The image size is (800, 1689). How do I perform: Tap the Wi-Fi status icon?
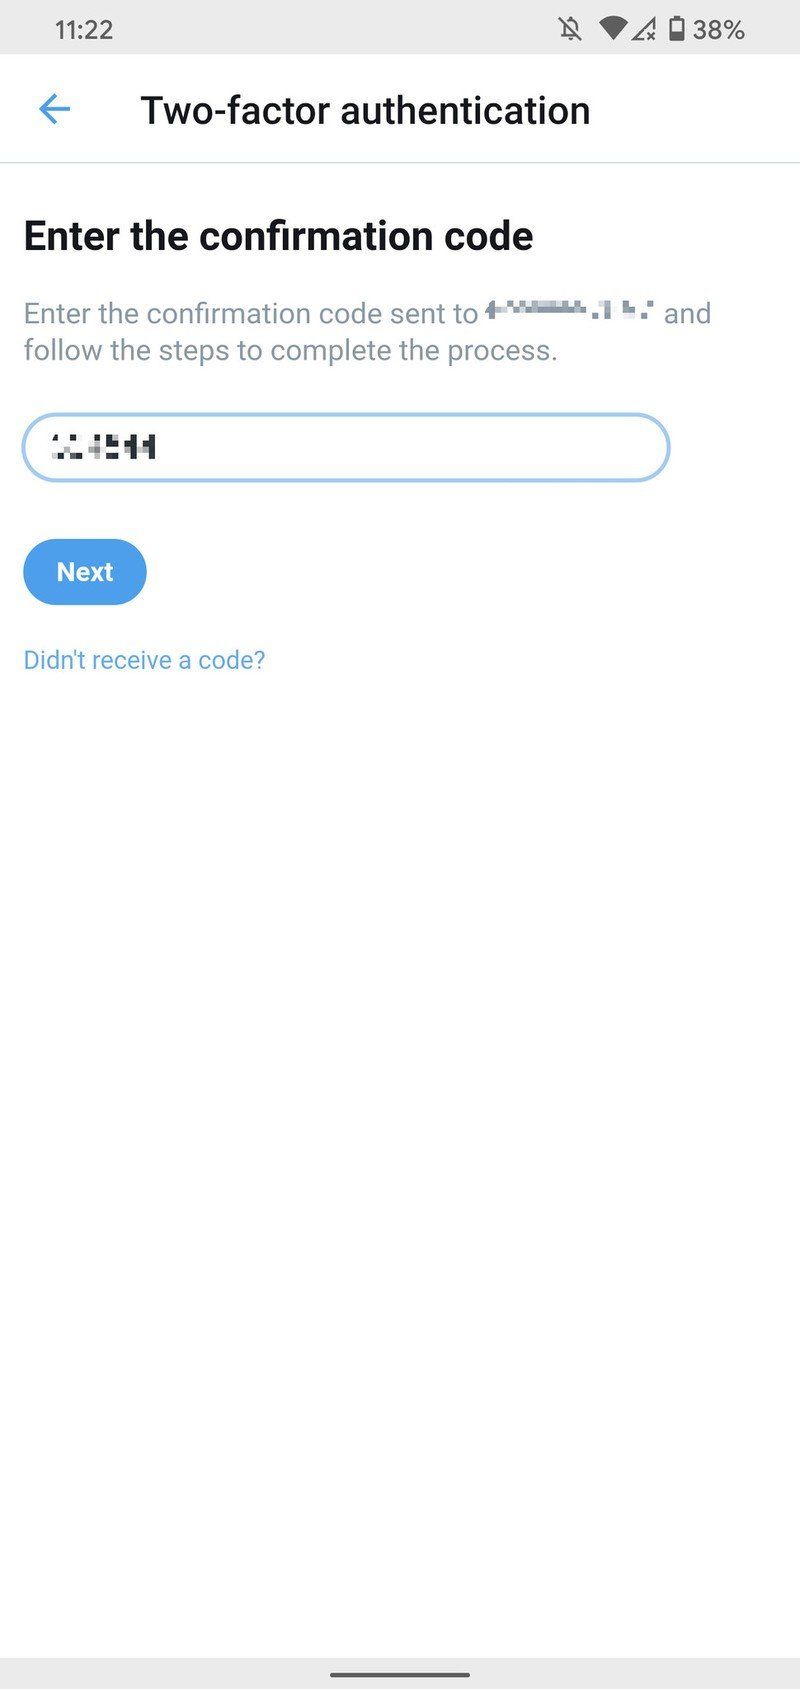[x=612, y=29]
